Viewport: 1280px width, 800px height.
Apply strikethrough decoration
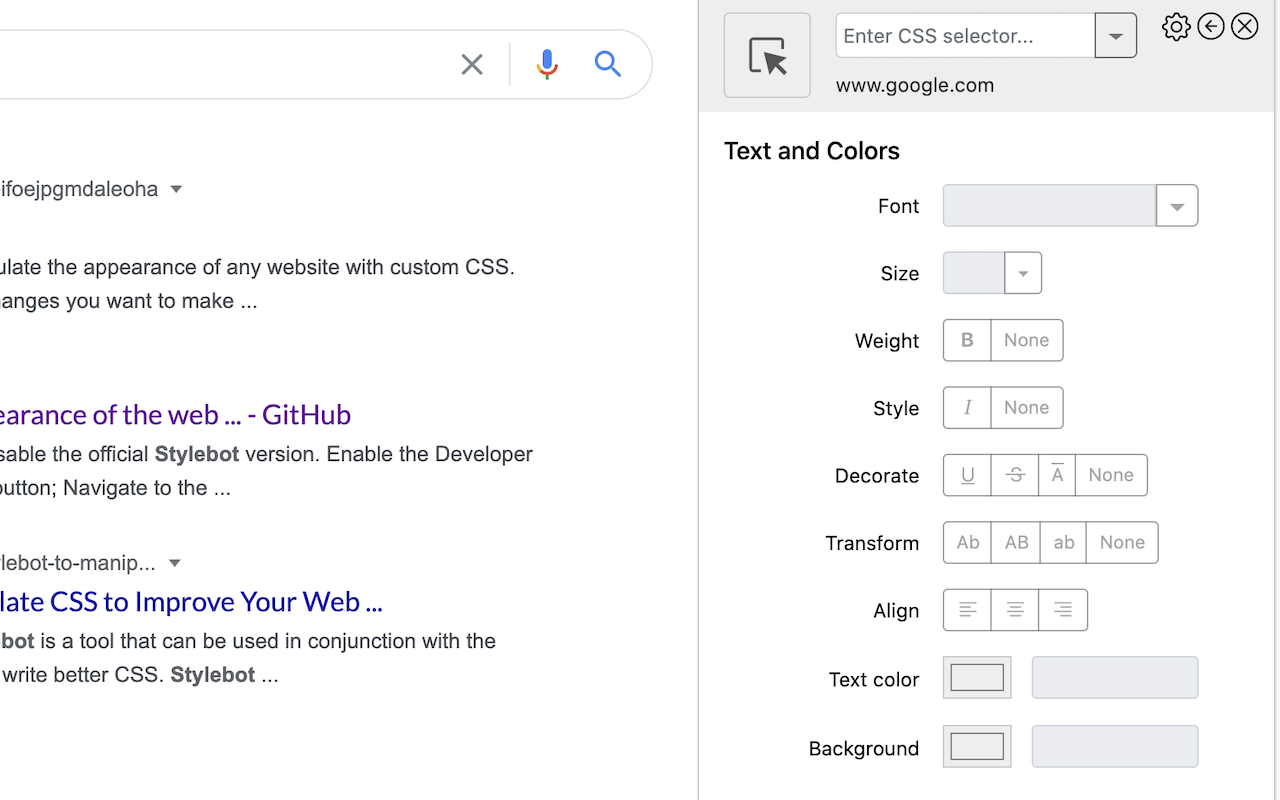coord(1015,475)
